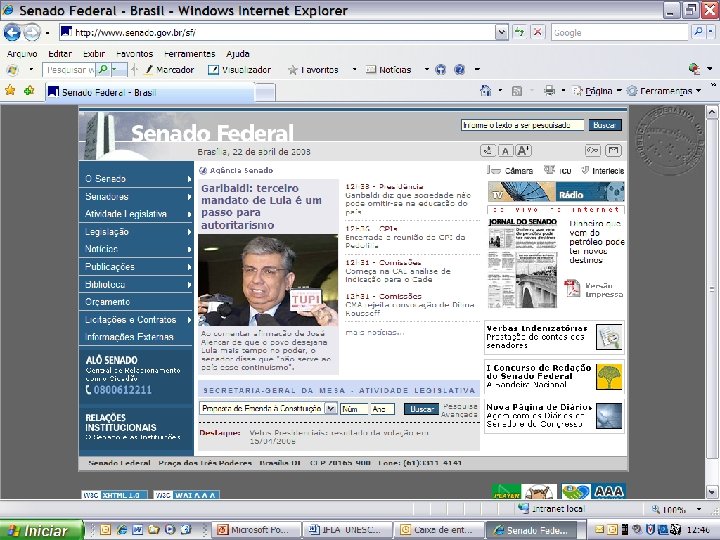Open the Editar menu

tap(60, 54)
